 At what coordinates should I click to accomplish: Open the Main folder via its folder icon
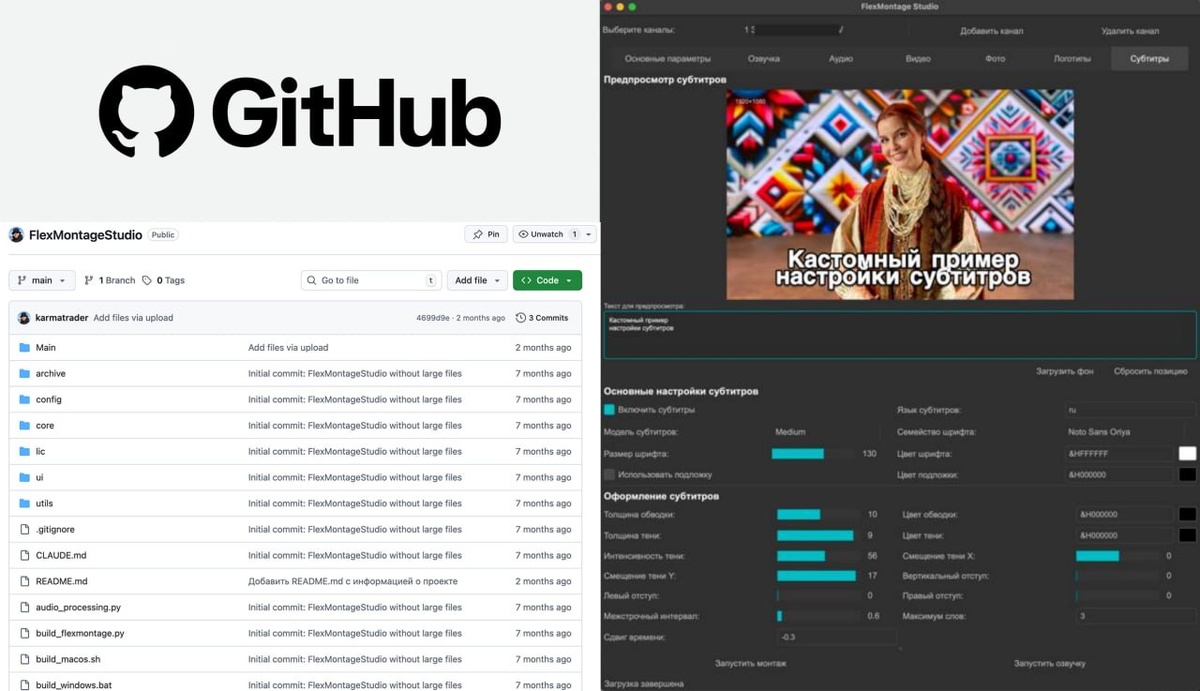tap(26, 347)
